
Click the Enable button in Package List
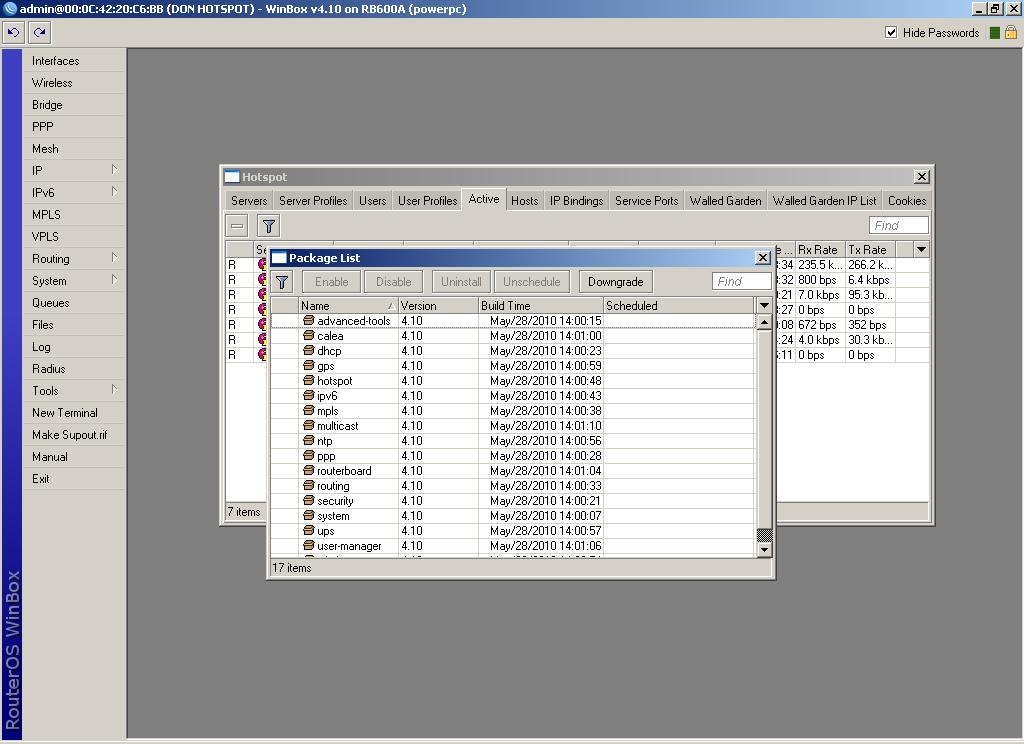[332, 282]
